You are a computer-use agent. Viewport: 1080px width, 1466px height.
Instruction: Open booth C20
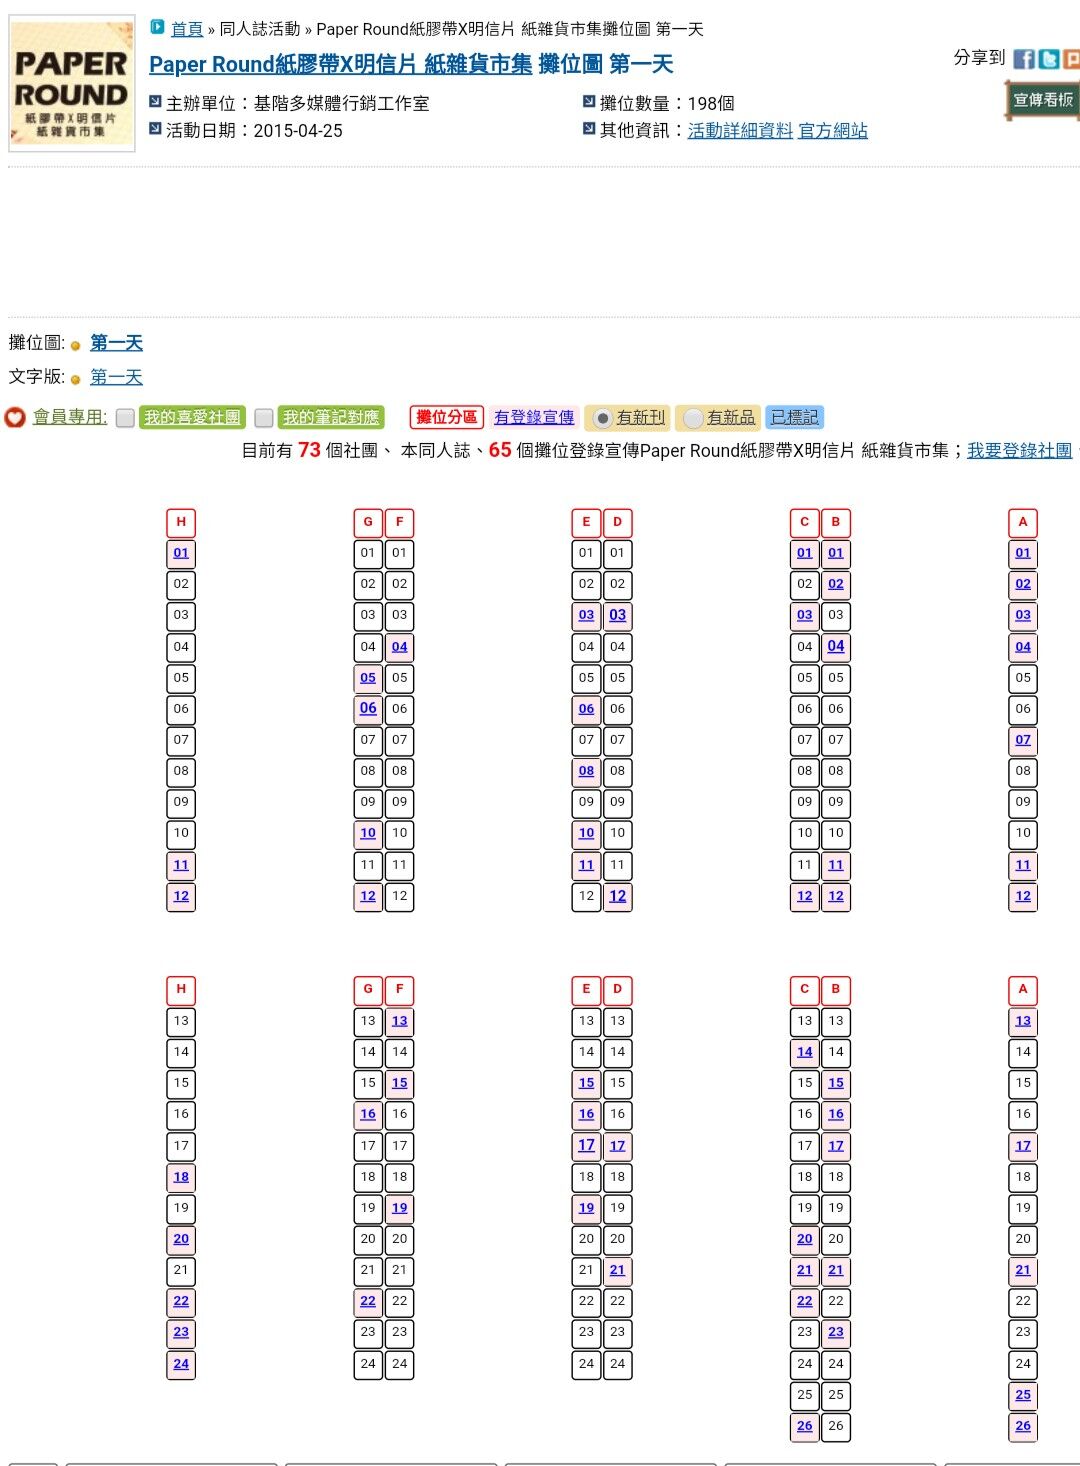tap(805, 1239)
